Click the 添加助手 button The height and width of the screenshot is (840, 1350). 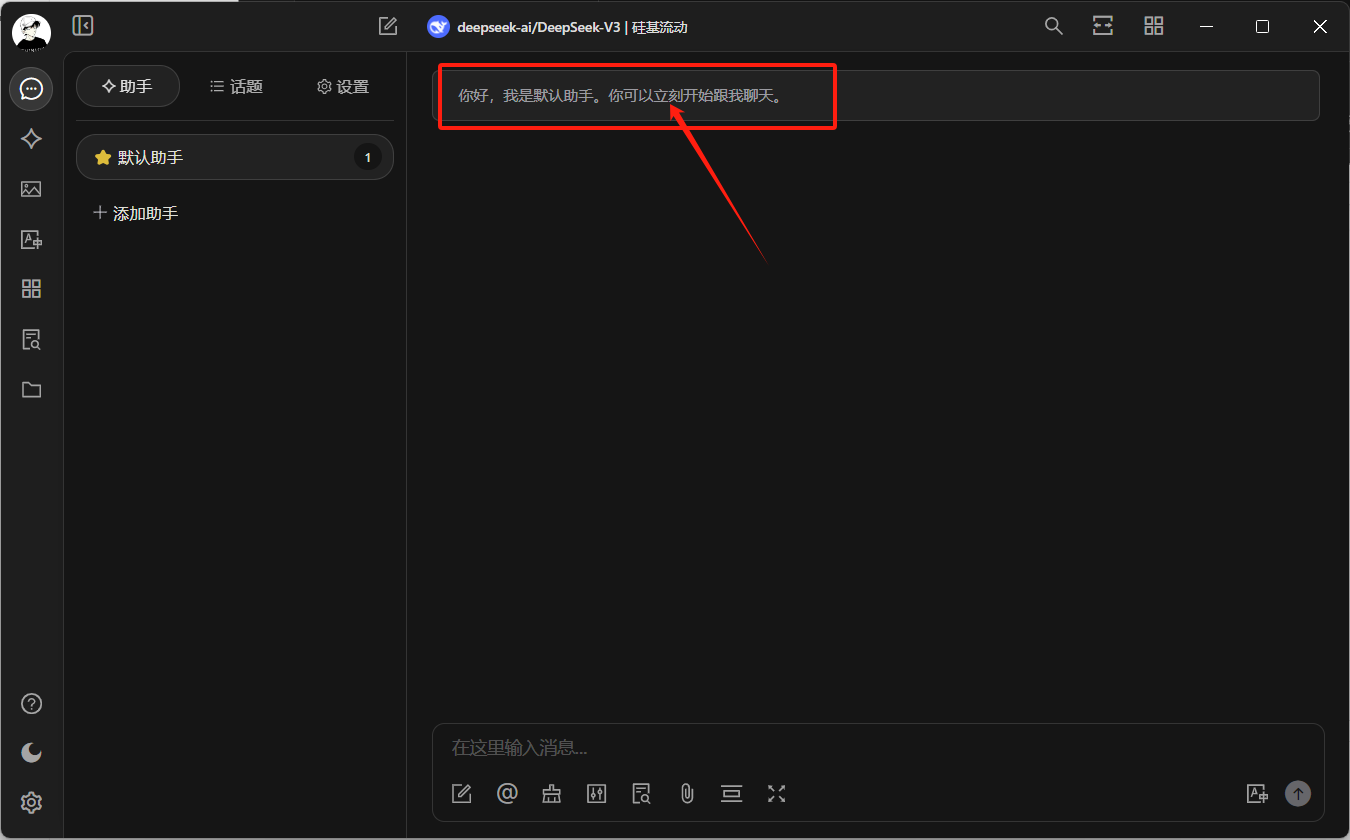coord(135,213)
